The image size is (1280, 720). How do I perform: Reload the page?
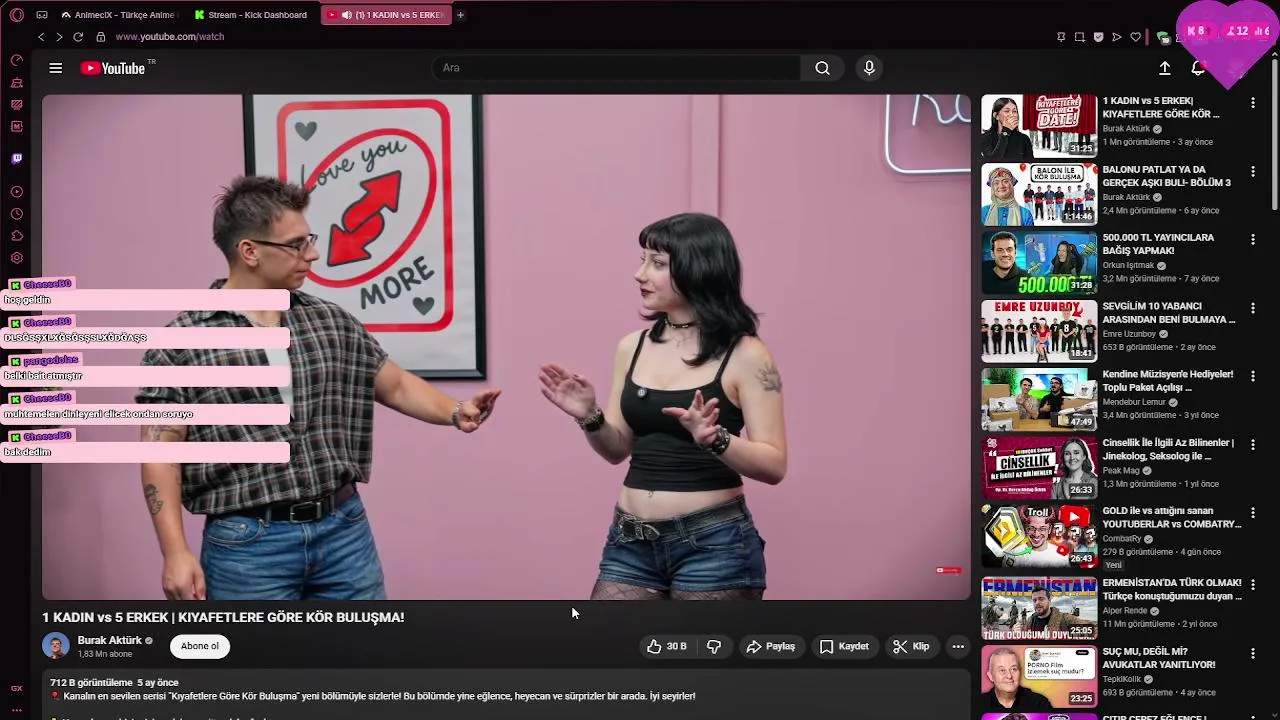78,37
